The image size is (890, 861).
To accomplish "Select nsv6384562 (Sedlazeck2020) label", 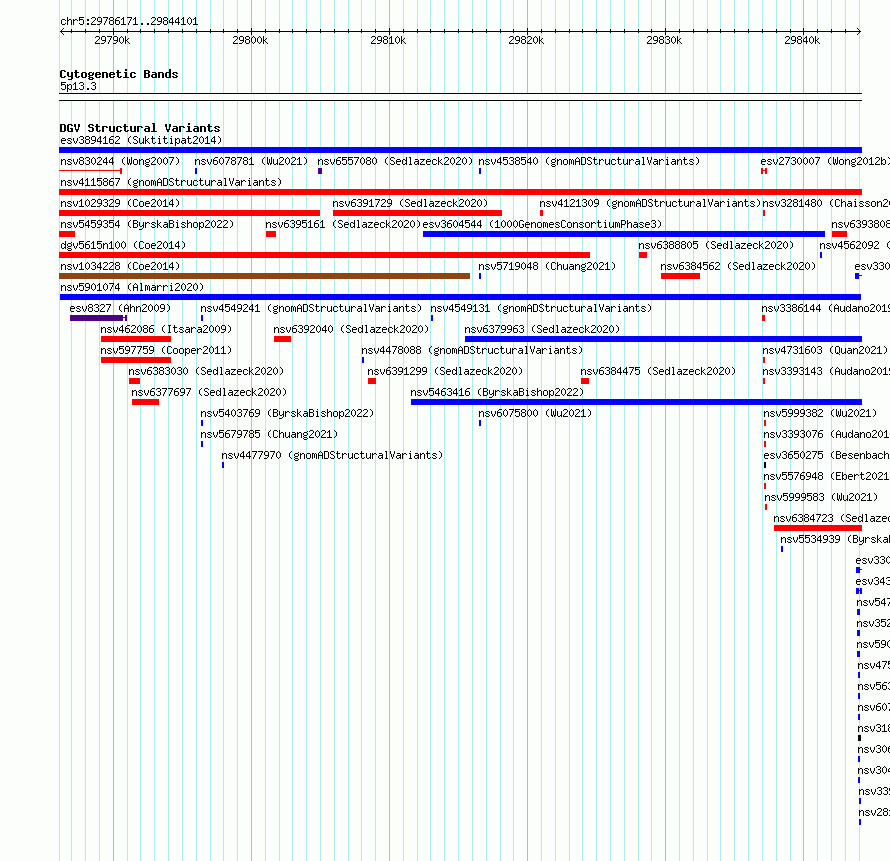I will click(x=738, y=266).
